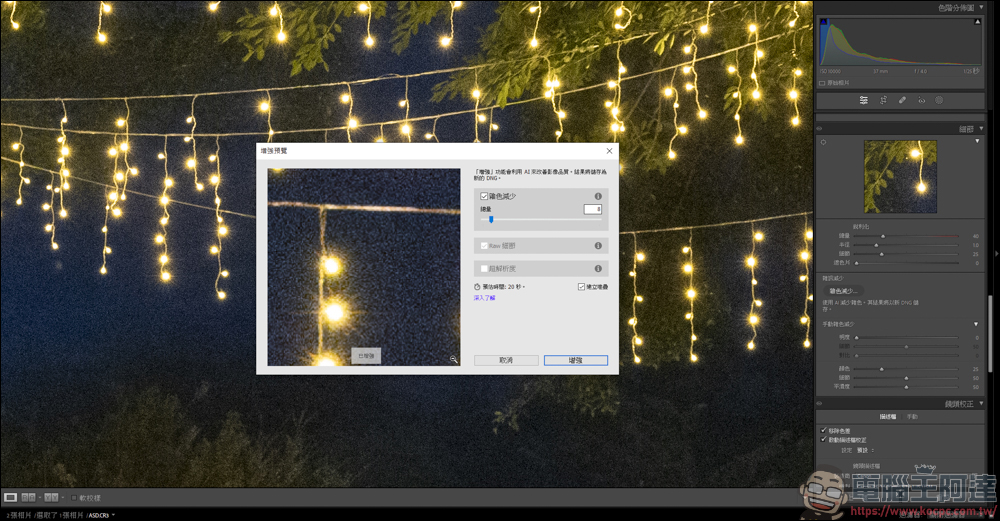
Task: Click 平滑度 slider handle
Action: point(906,387)
